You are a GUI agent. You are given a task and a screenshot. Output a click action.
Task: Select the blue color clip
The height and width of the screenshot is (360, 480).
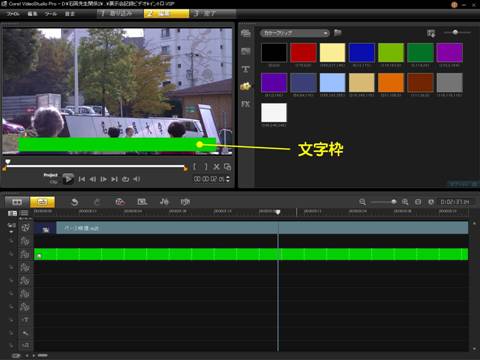(362, 52)
